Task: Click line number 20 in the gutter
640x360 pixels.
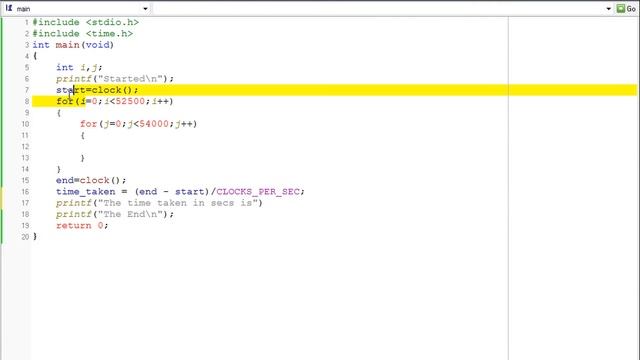Action: tap(25, 237)
